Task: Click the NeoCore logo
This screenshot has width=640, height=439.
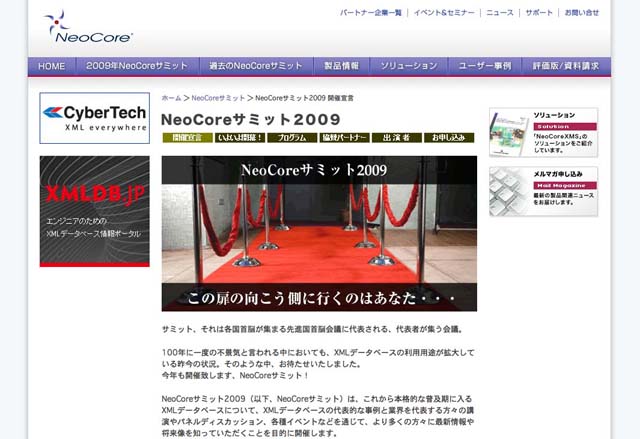Action: pos(88,27)
